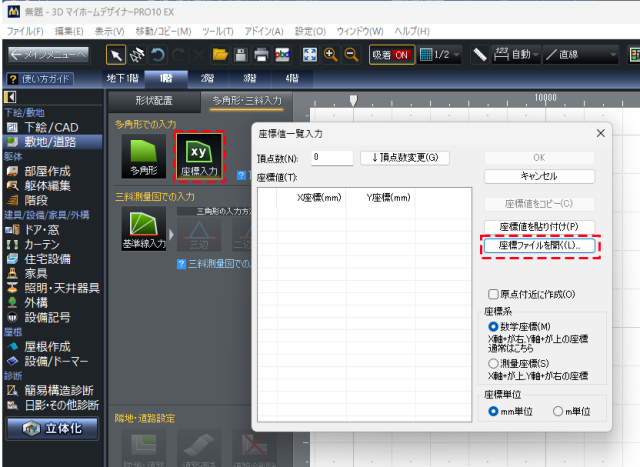Select the 測量座標(S) radio button
The height and width of the screenshot is (467, 640).
pos(493,363)
